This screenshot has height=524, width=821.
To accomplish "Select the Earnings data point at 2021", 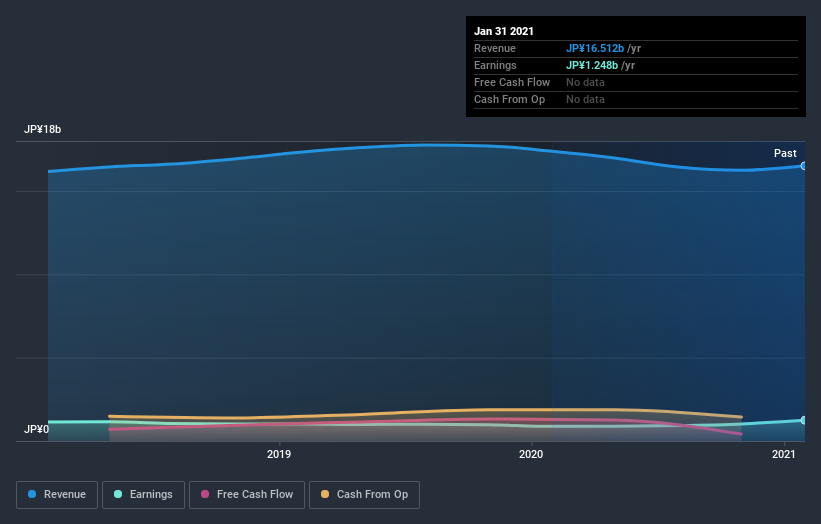I will (x=804, y=420).
